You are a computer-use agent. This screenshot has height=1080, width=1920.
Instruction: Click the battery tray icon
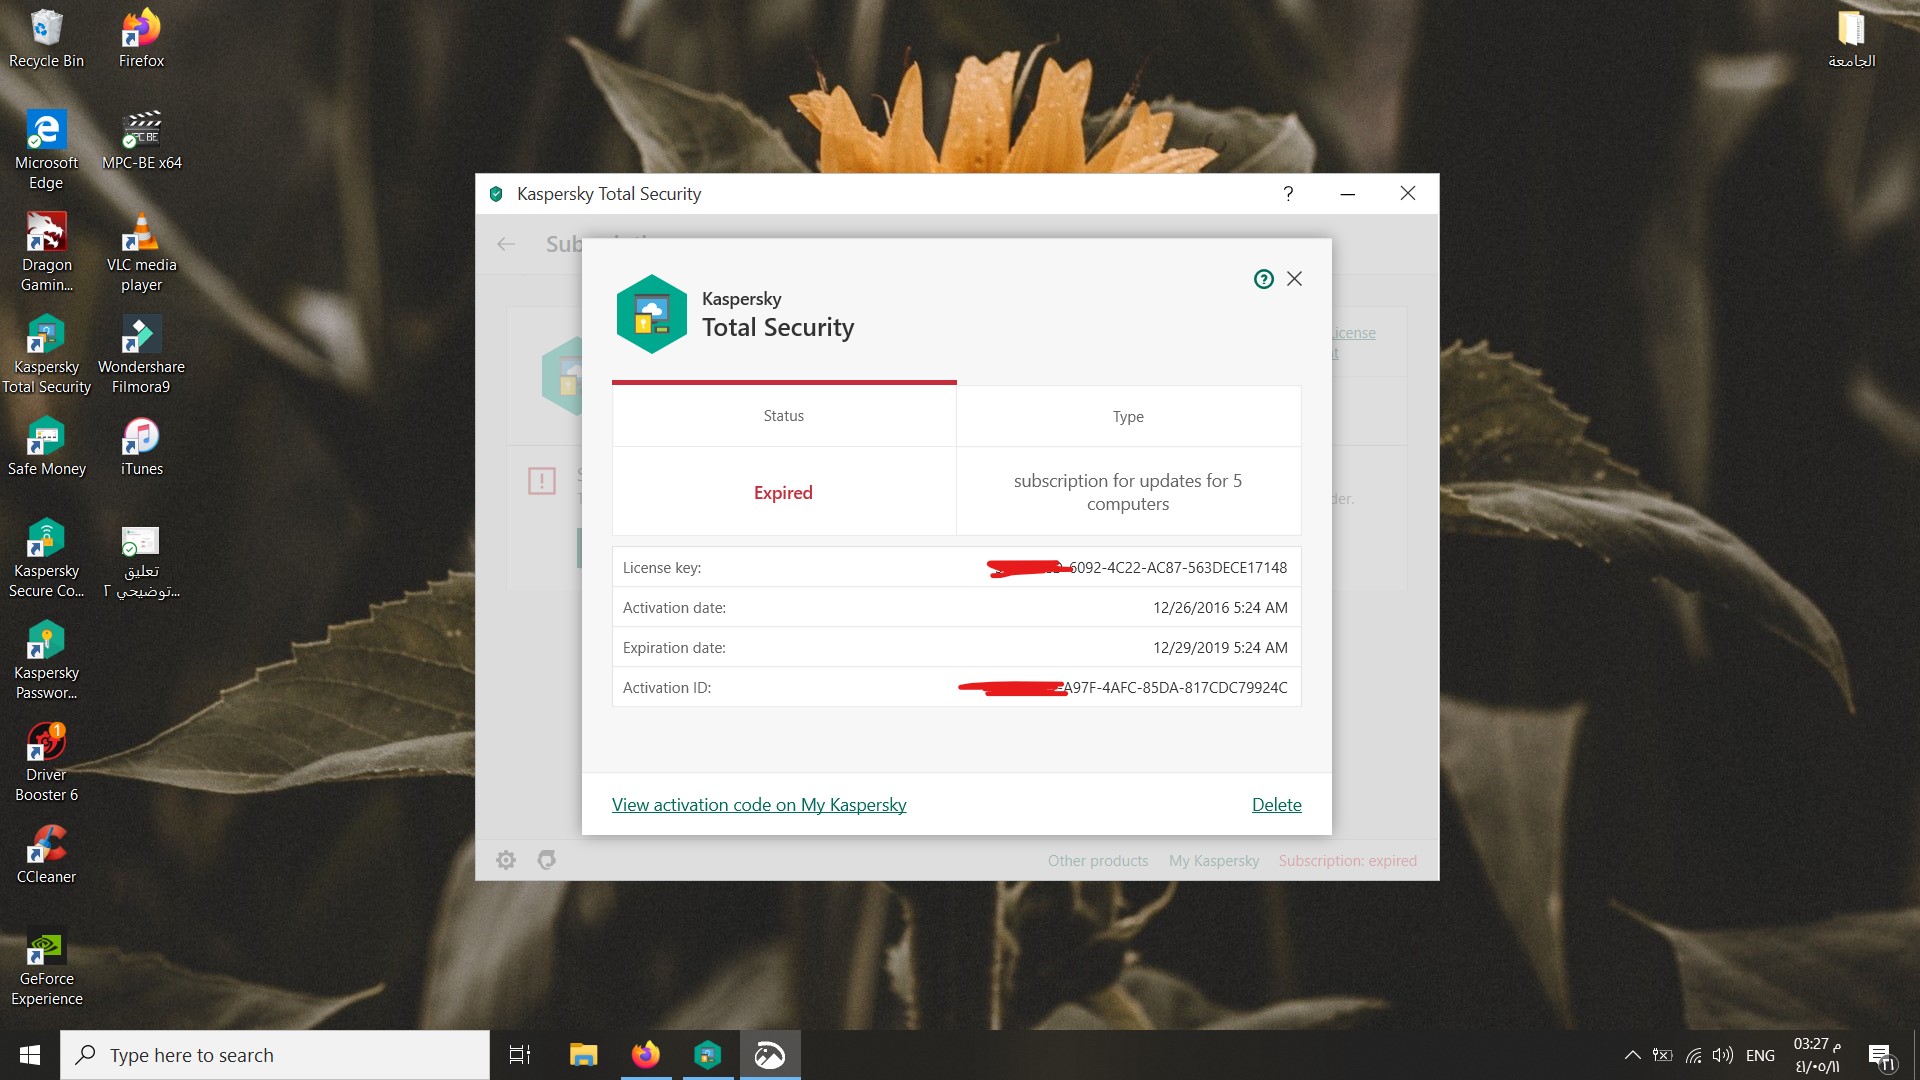[1662, 1055]
